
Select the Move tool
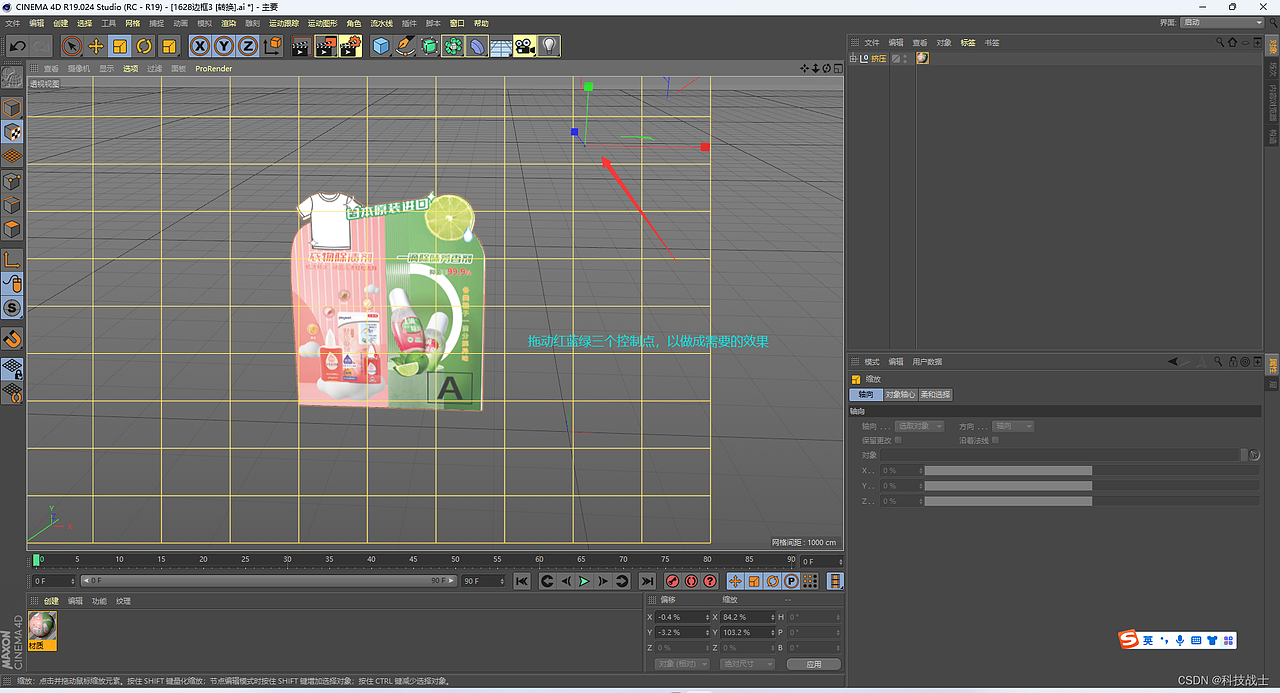coord(96,46)
